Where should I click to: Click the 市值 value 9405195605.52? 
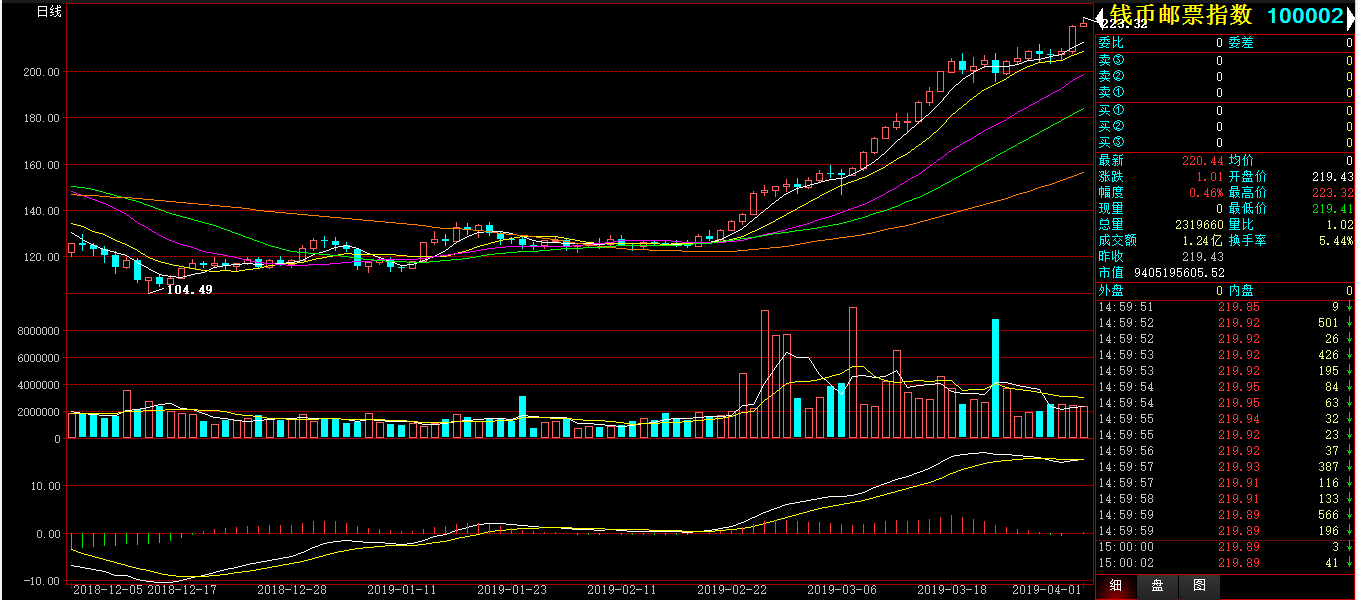click(1178, 273)
